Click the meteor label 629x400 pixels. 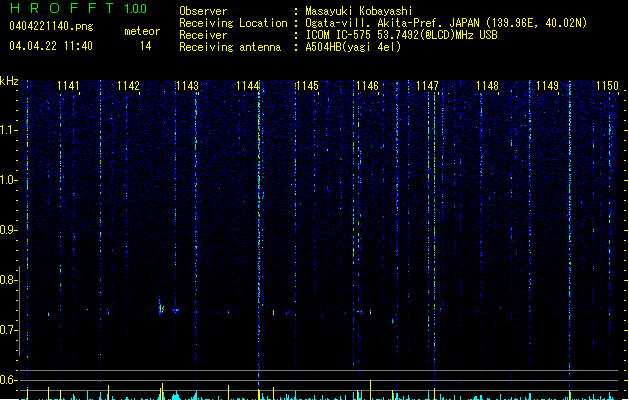click(142, 31)
